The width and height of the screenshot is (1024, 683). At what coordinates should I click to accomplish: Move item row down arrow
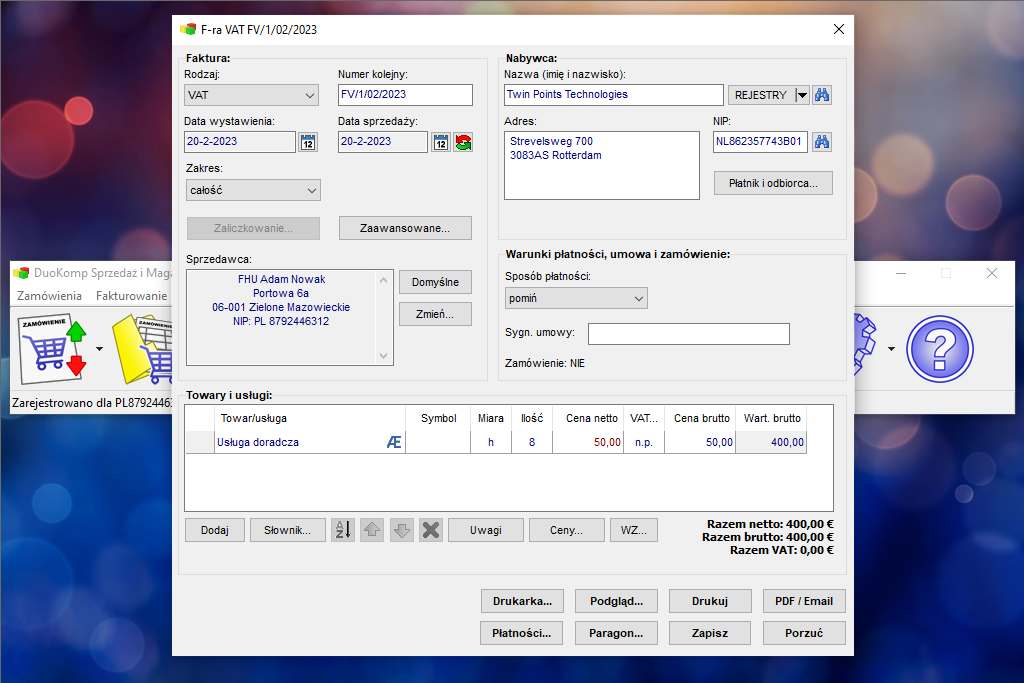pos(402,530)
